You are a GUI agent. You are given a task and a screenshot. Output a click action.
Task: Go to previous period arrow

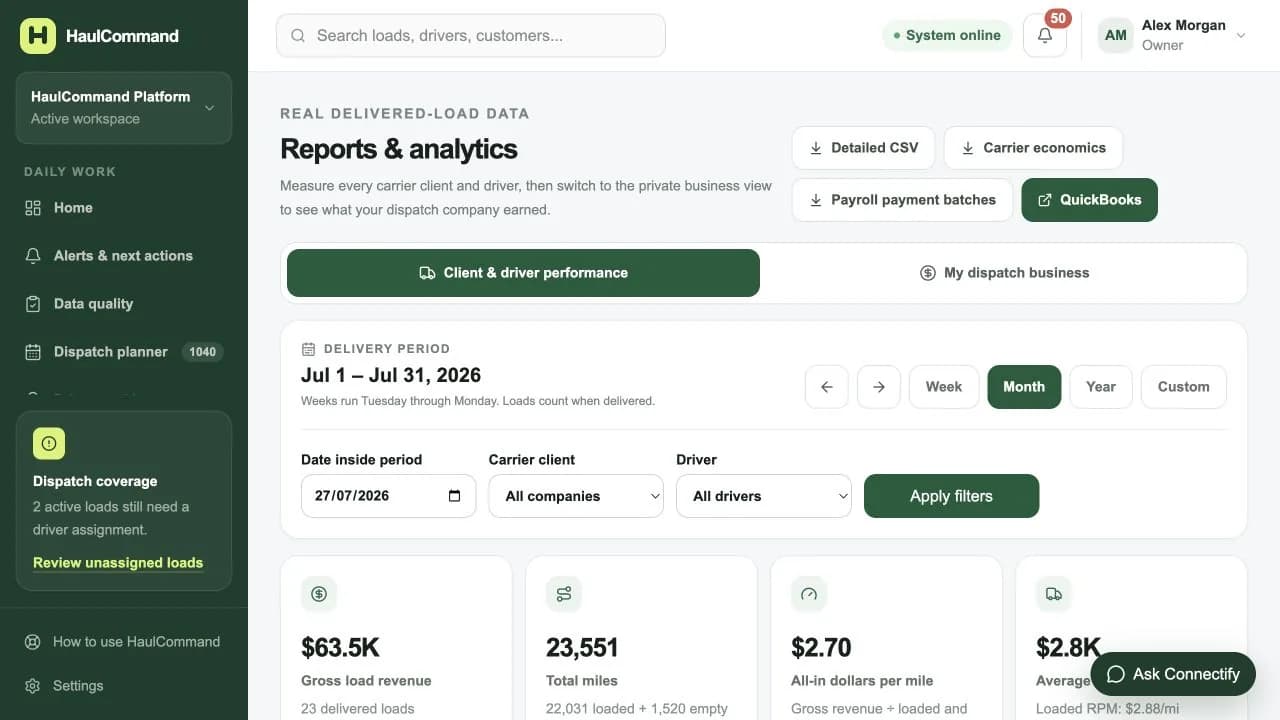827,387
